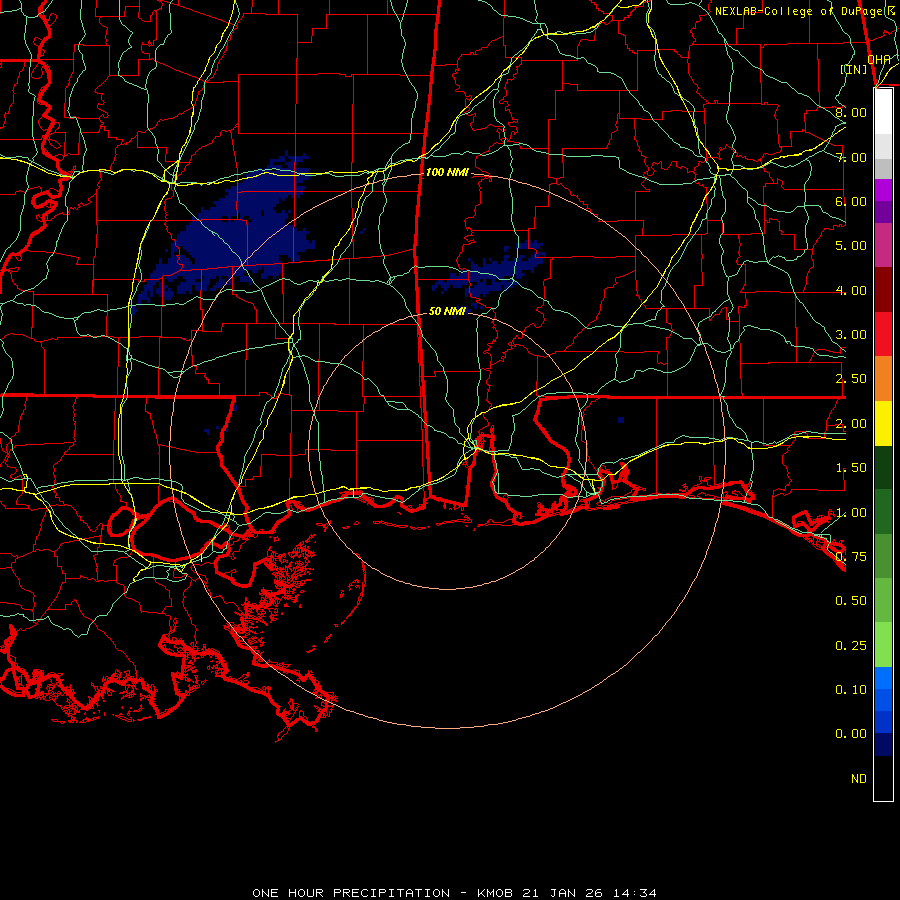The height and width of the screenshot is (900, 900).
Task: Click the 100 NMI range ring label
Action: (447, 172)
